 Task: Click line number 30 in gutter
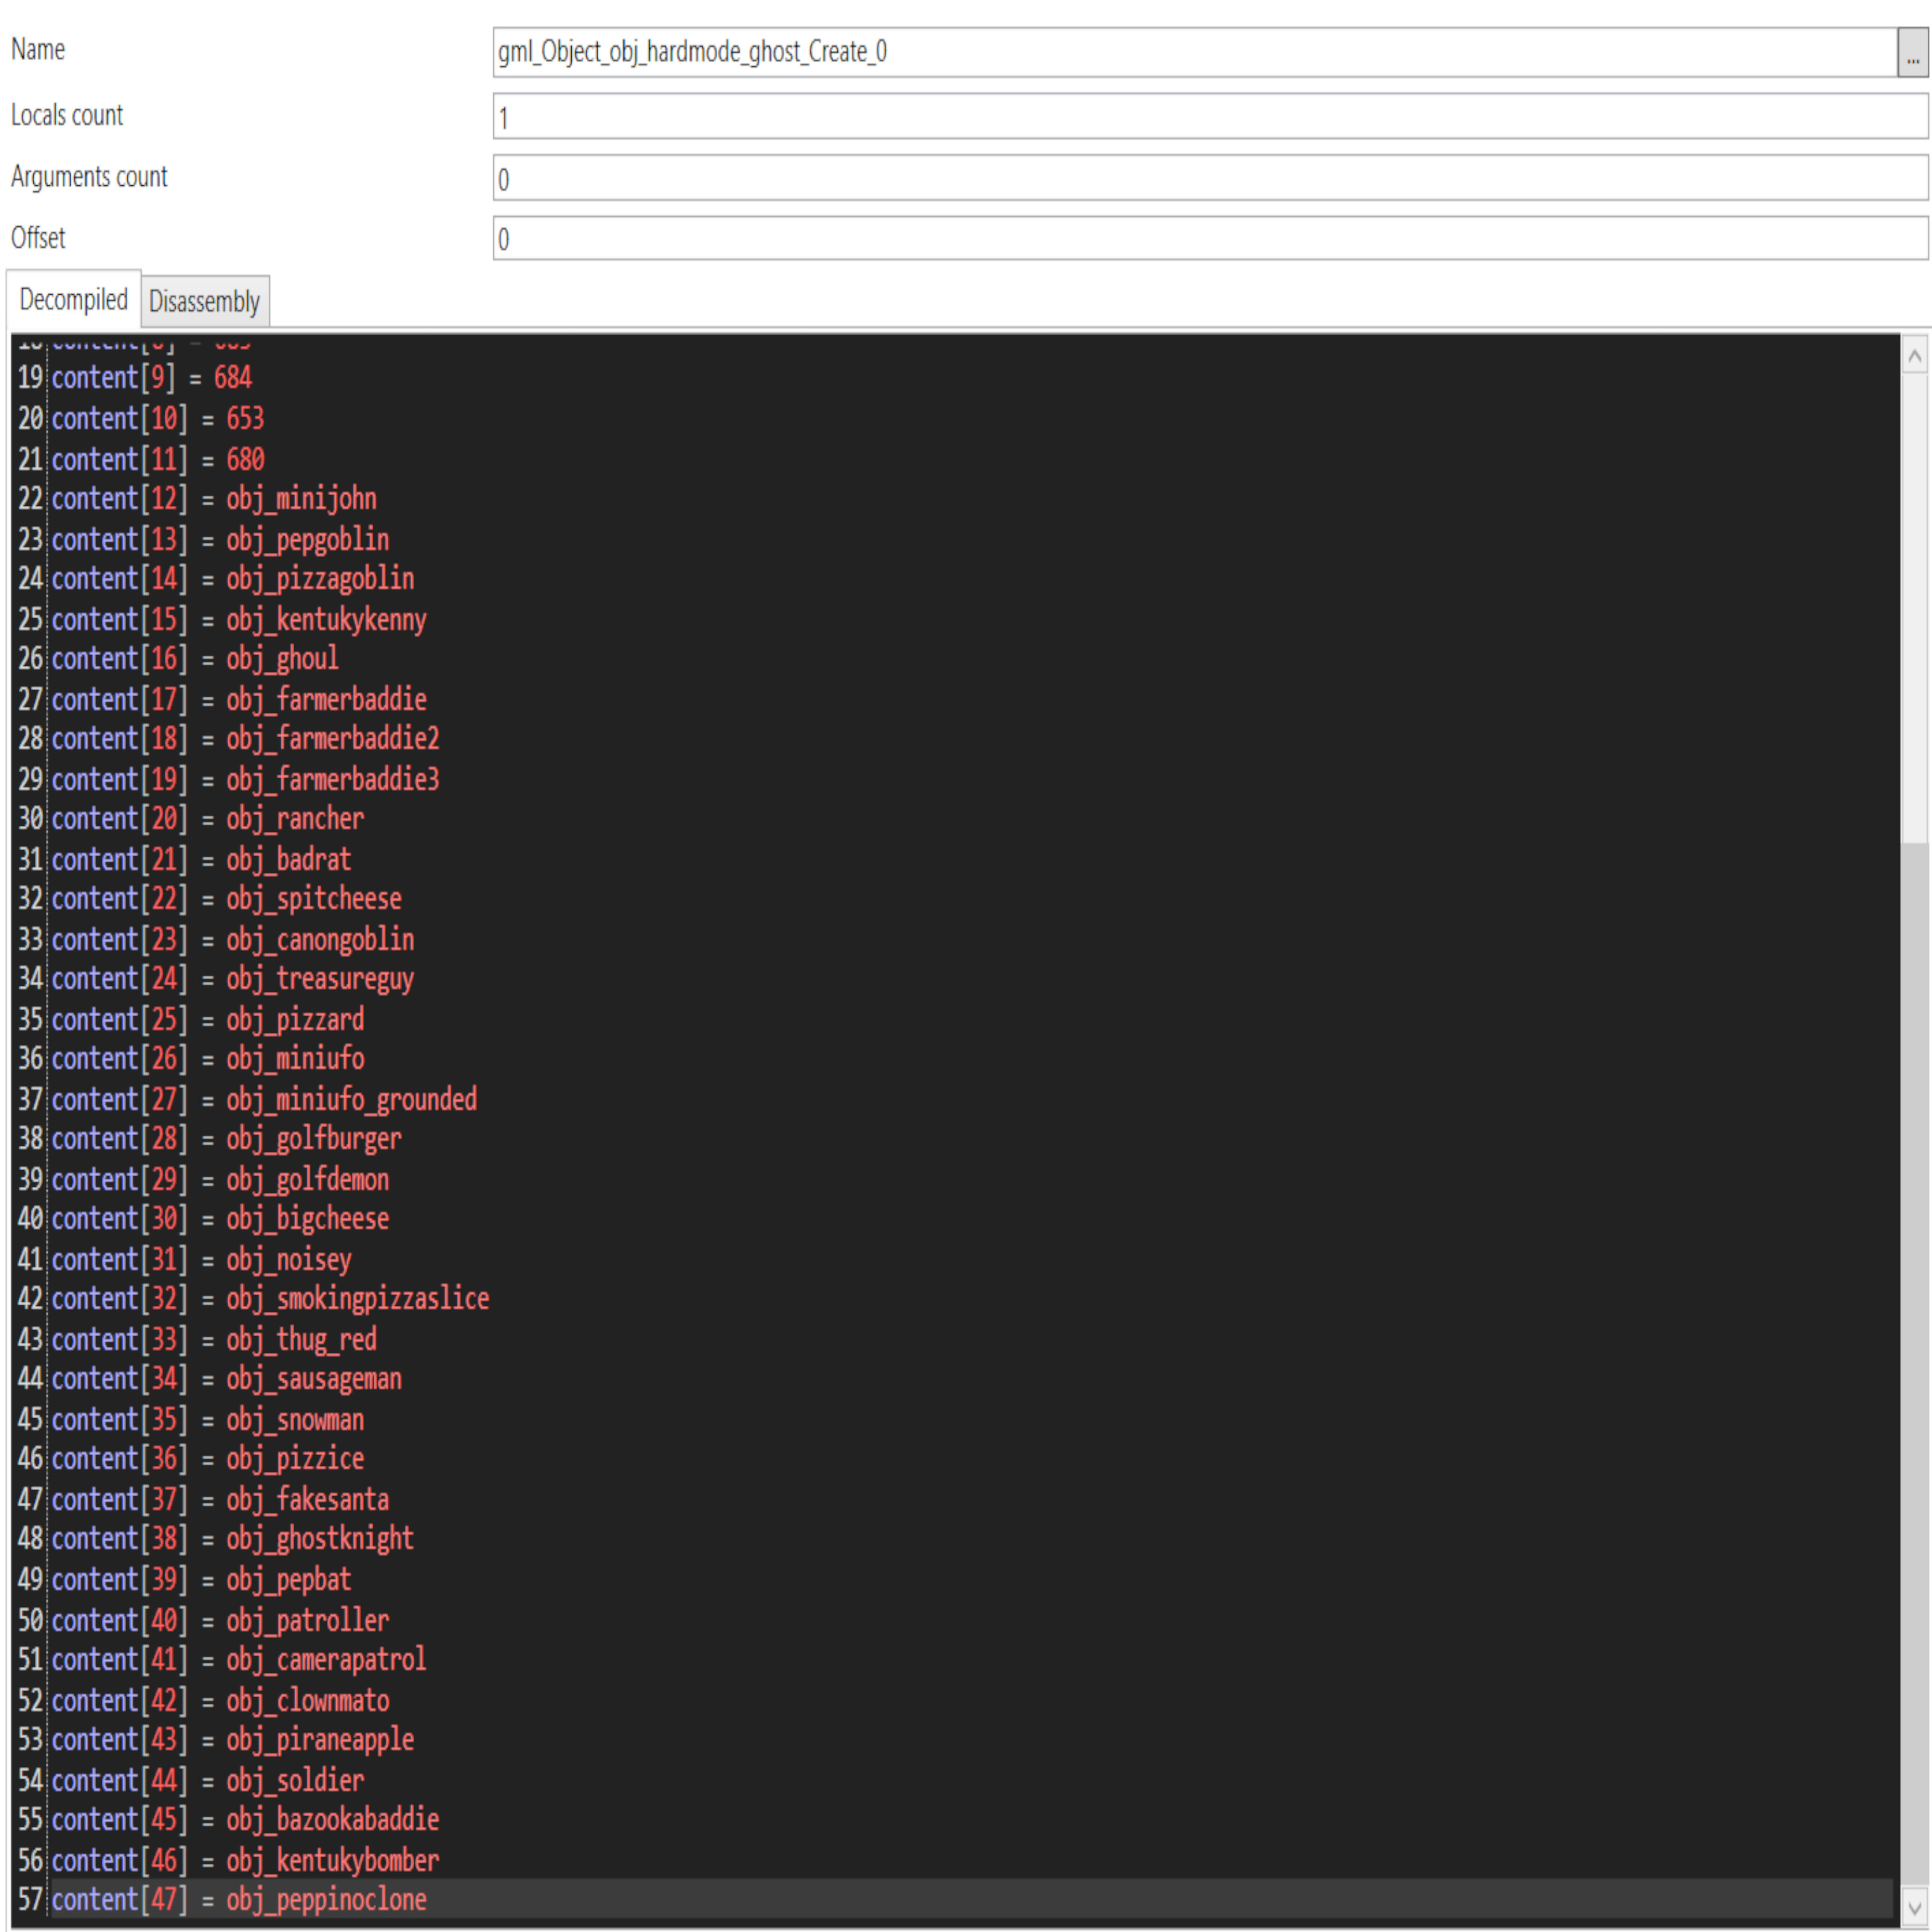(30, 818)
